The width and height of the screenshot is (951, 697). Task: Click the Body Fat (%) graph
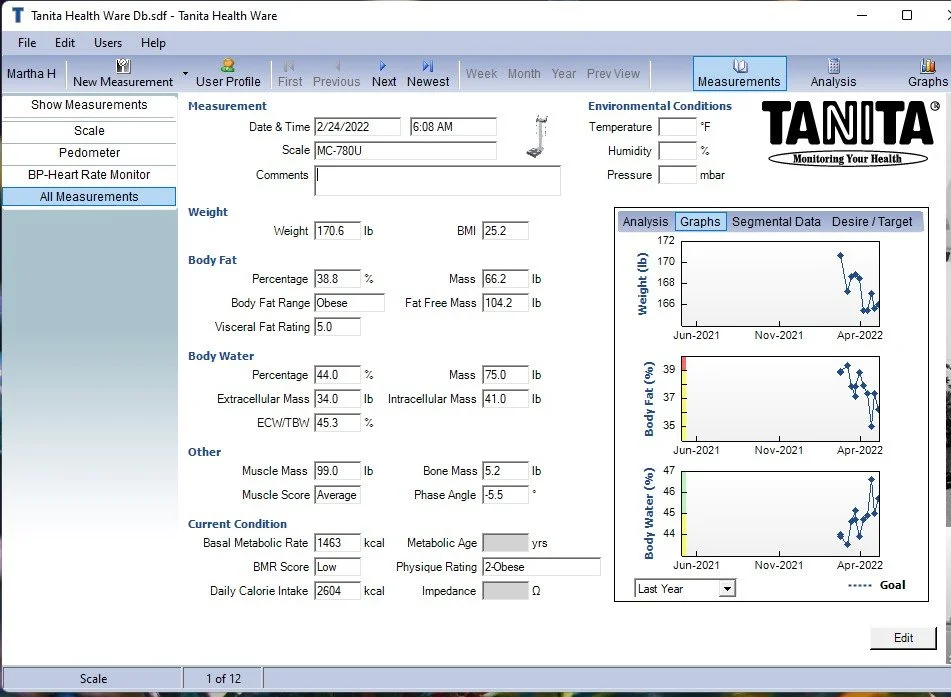(x=780, y=399)
